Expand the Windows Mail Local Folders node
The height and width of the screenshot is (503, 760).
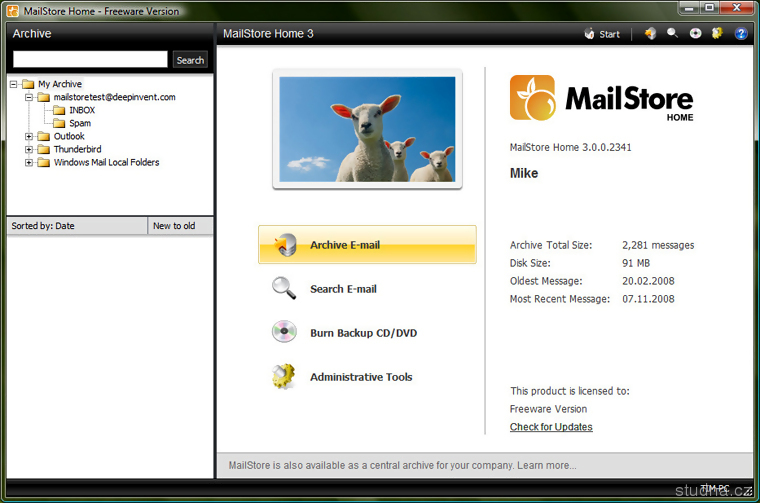(29, 163)
